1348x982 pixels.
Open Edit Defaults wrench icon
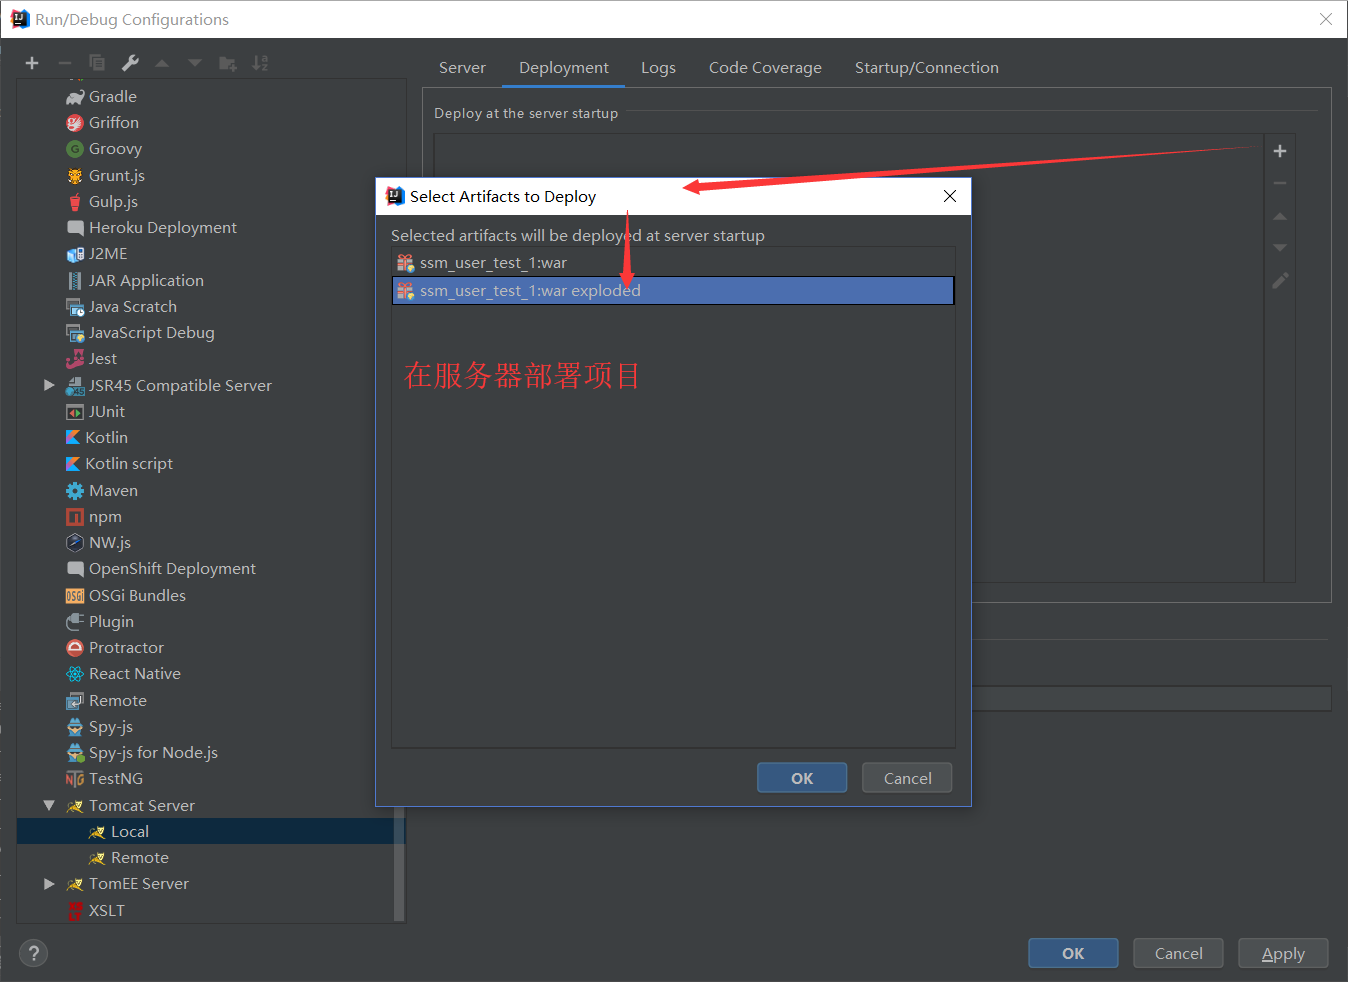click(x=130, y=63)
